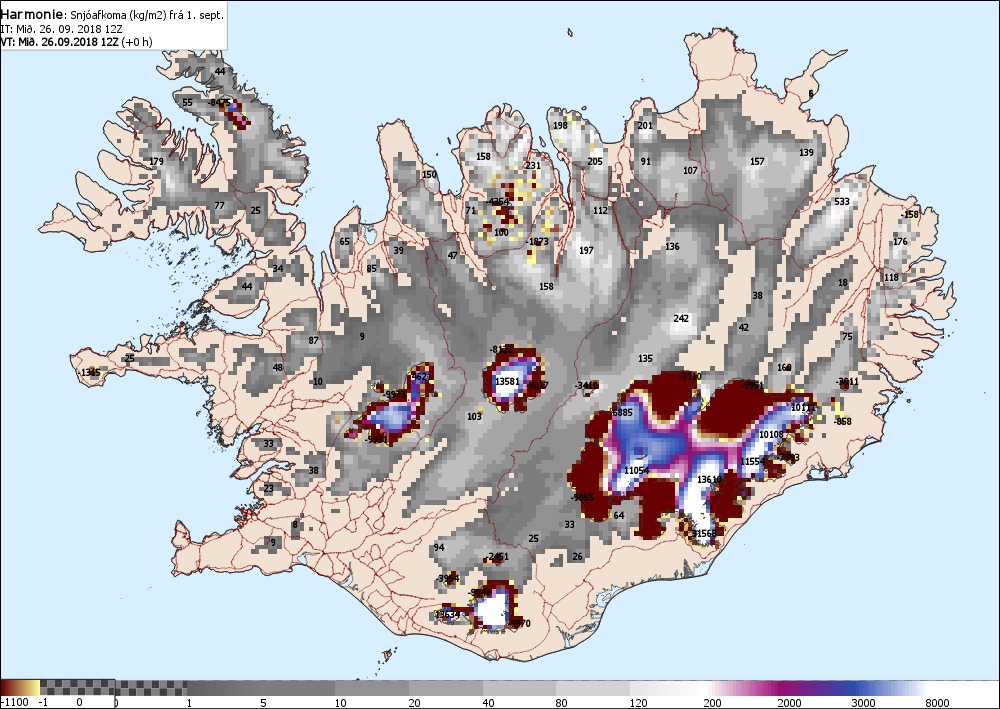Click the 'IT: Mið. 26. 09. 2018 12Z' line
The image size is (1000, 709).
[61, 29]
